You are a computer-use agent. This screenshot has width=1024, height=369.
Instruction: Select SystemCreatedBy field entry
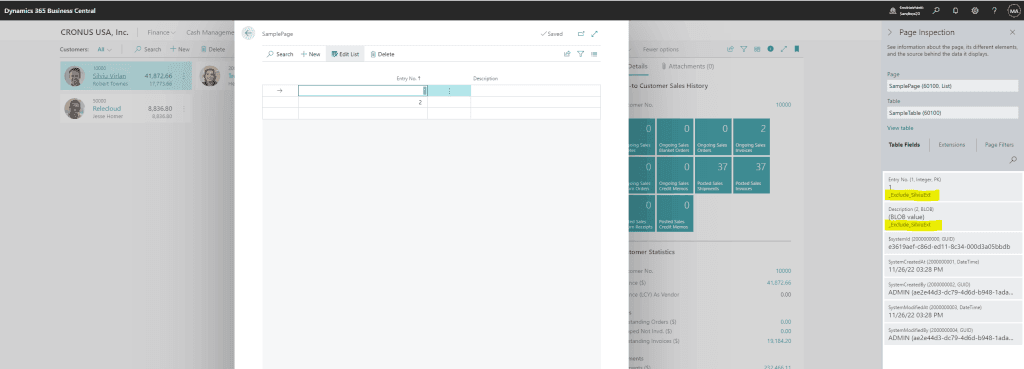pos(952,289)
